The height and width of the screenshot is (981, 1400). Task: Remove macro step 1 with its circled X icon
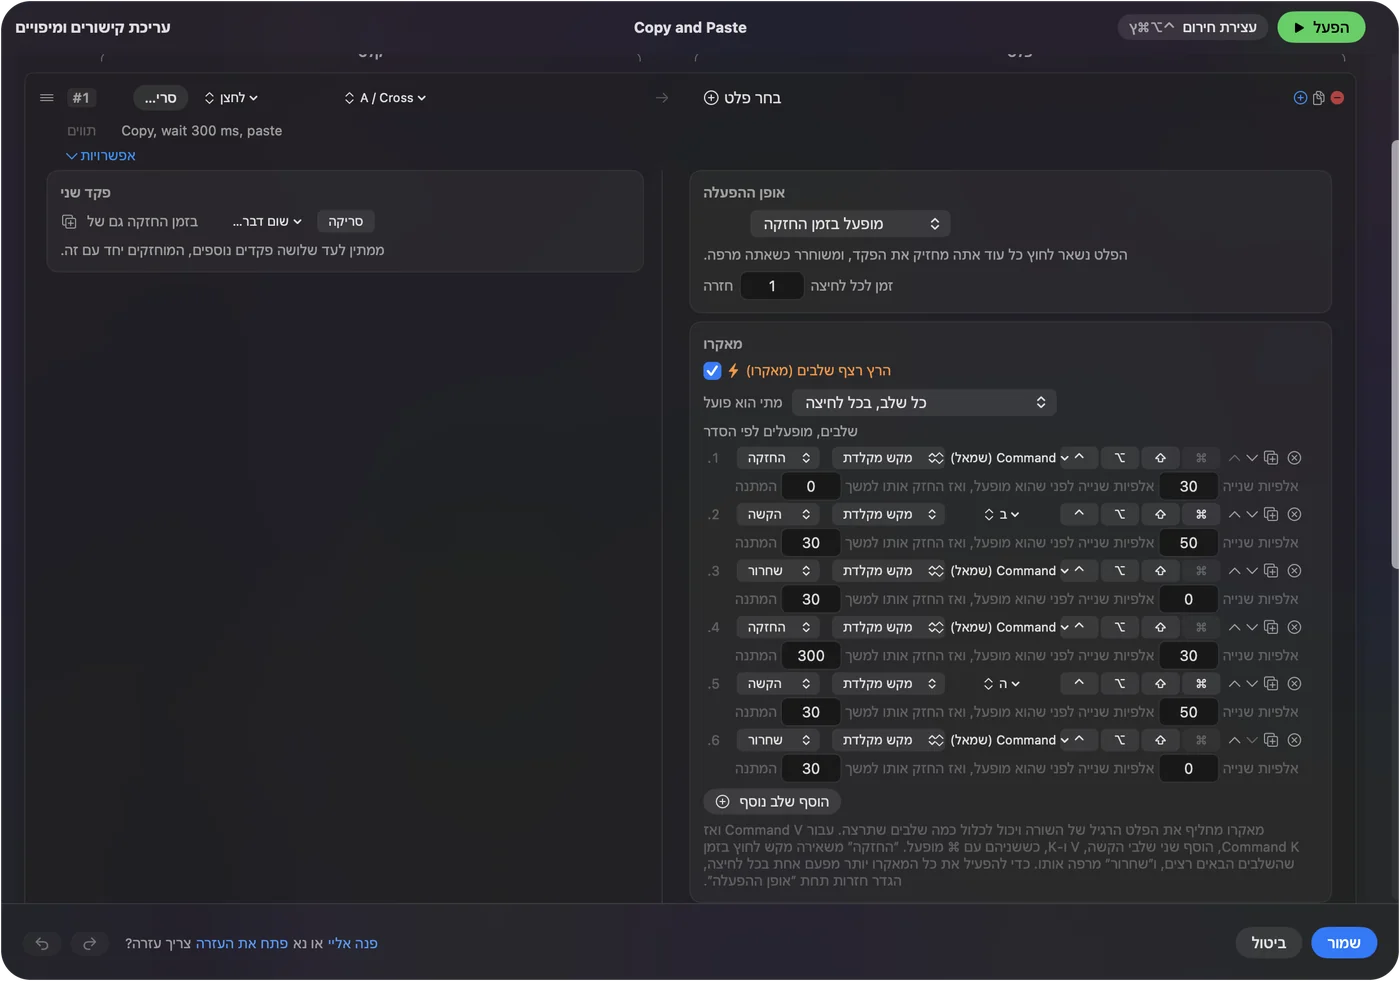click(x=1294, y=458)
